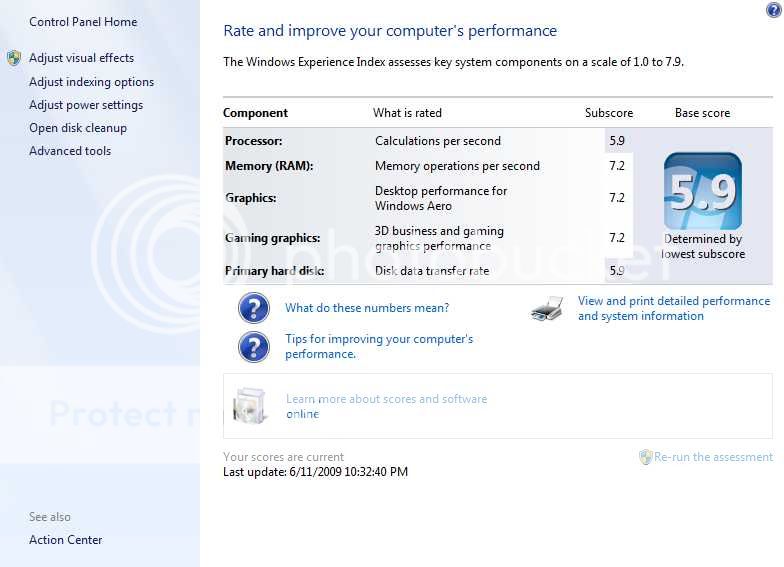Viewport: 784px width, 567px height.
Task: Click the printer icon
Action: click(x=547, y=309)
